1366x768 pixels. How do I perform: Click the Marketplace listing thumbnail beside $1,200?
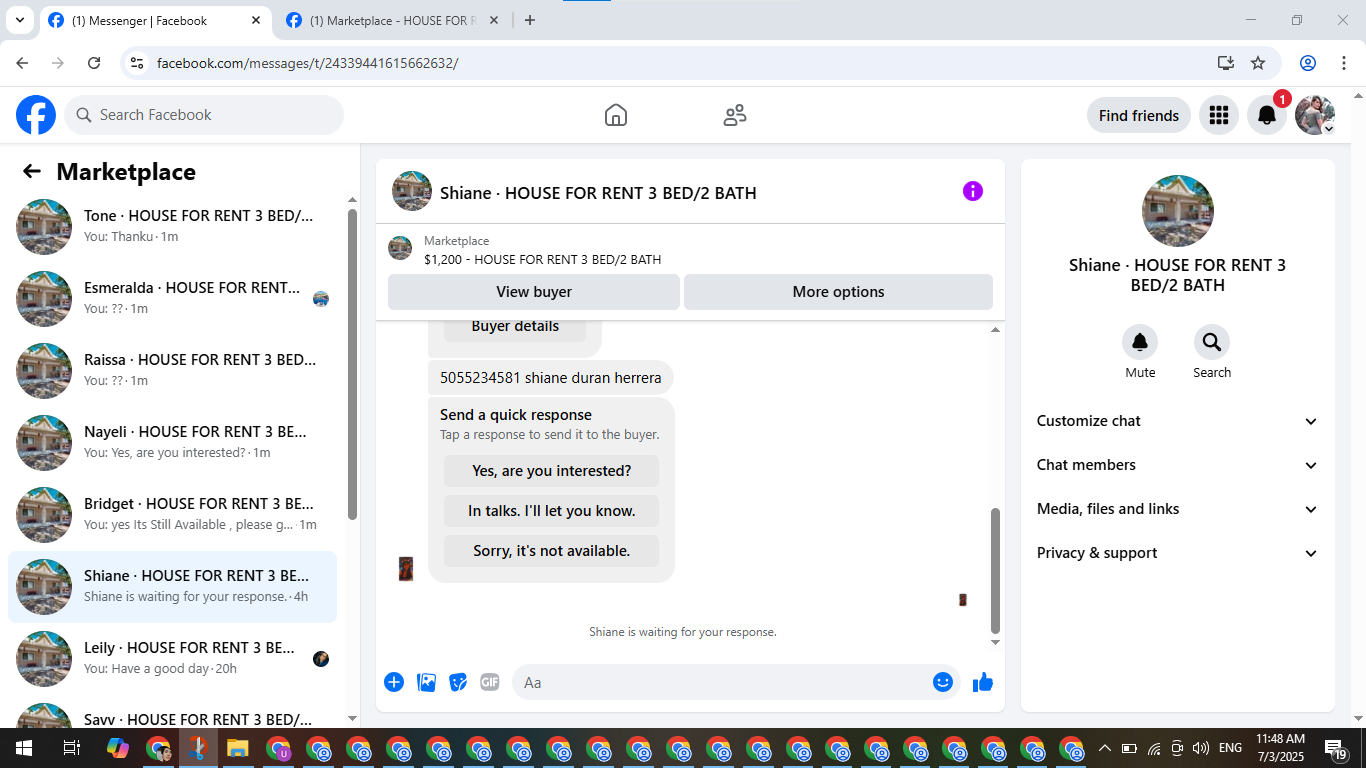(400, 248)
